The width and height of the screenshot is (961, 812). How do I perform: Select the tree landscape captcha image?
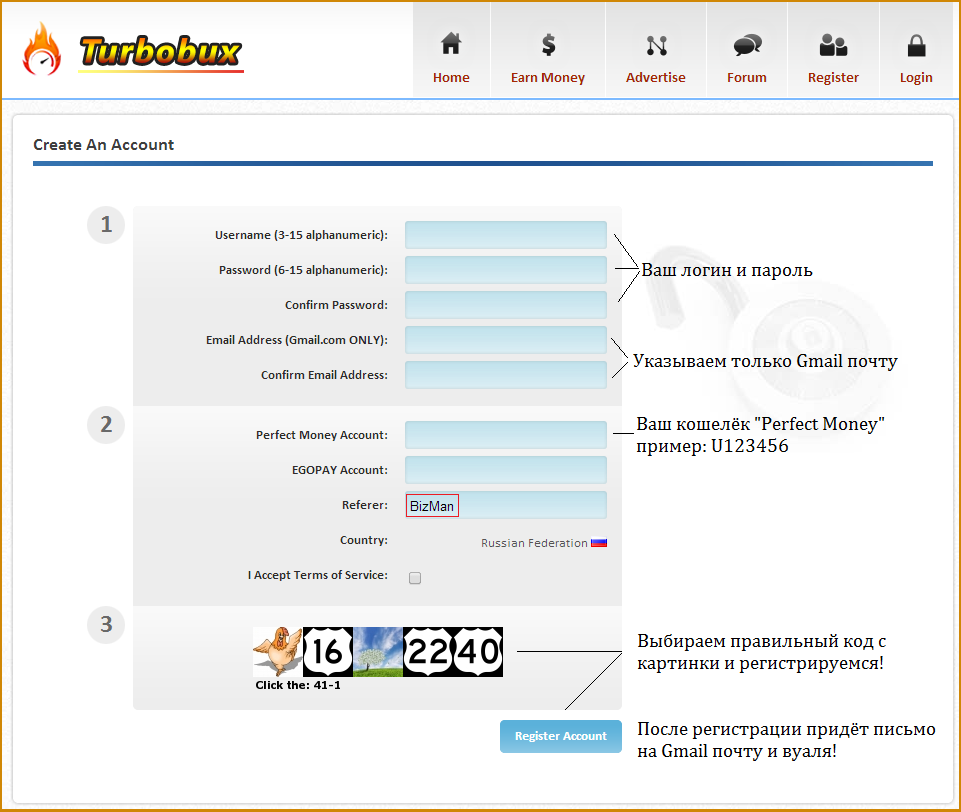pyautogui.click(x=378, y=651)
